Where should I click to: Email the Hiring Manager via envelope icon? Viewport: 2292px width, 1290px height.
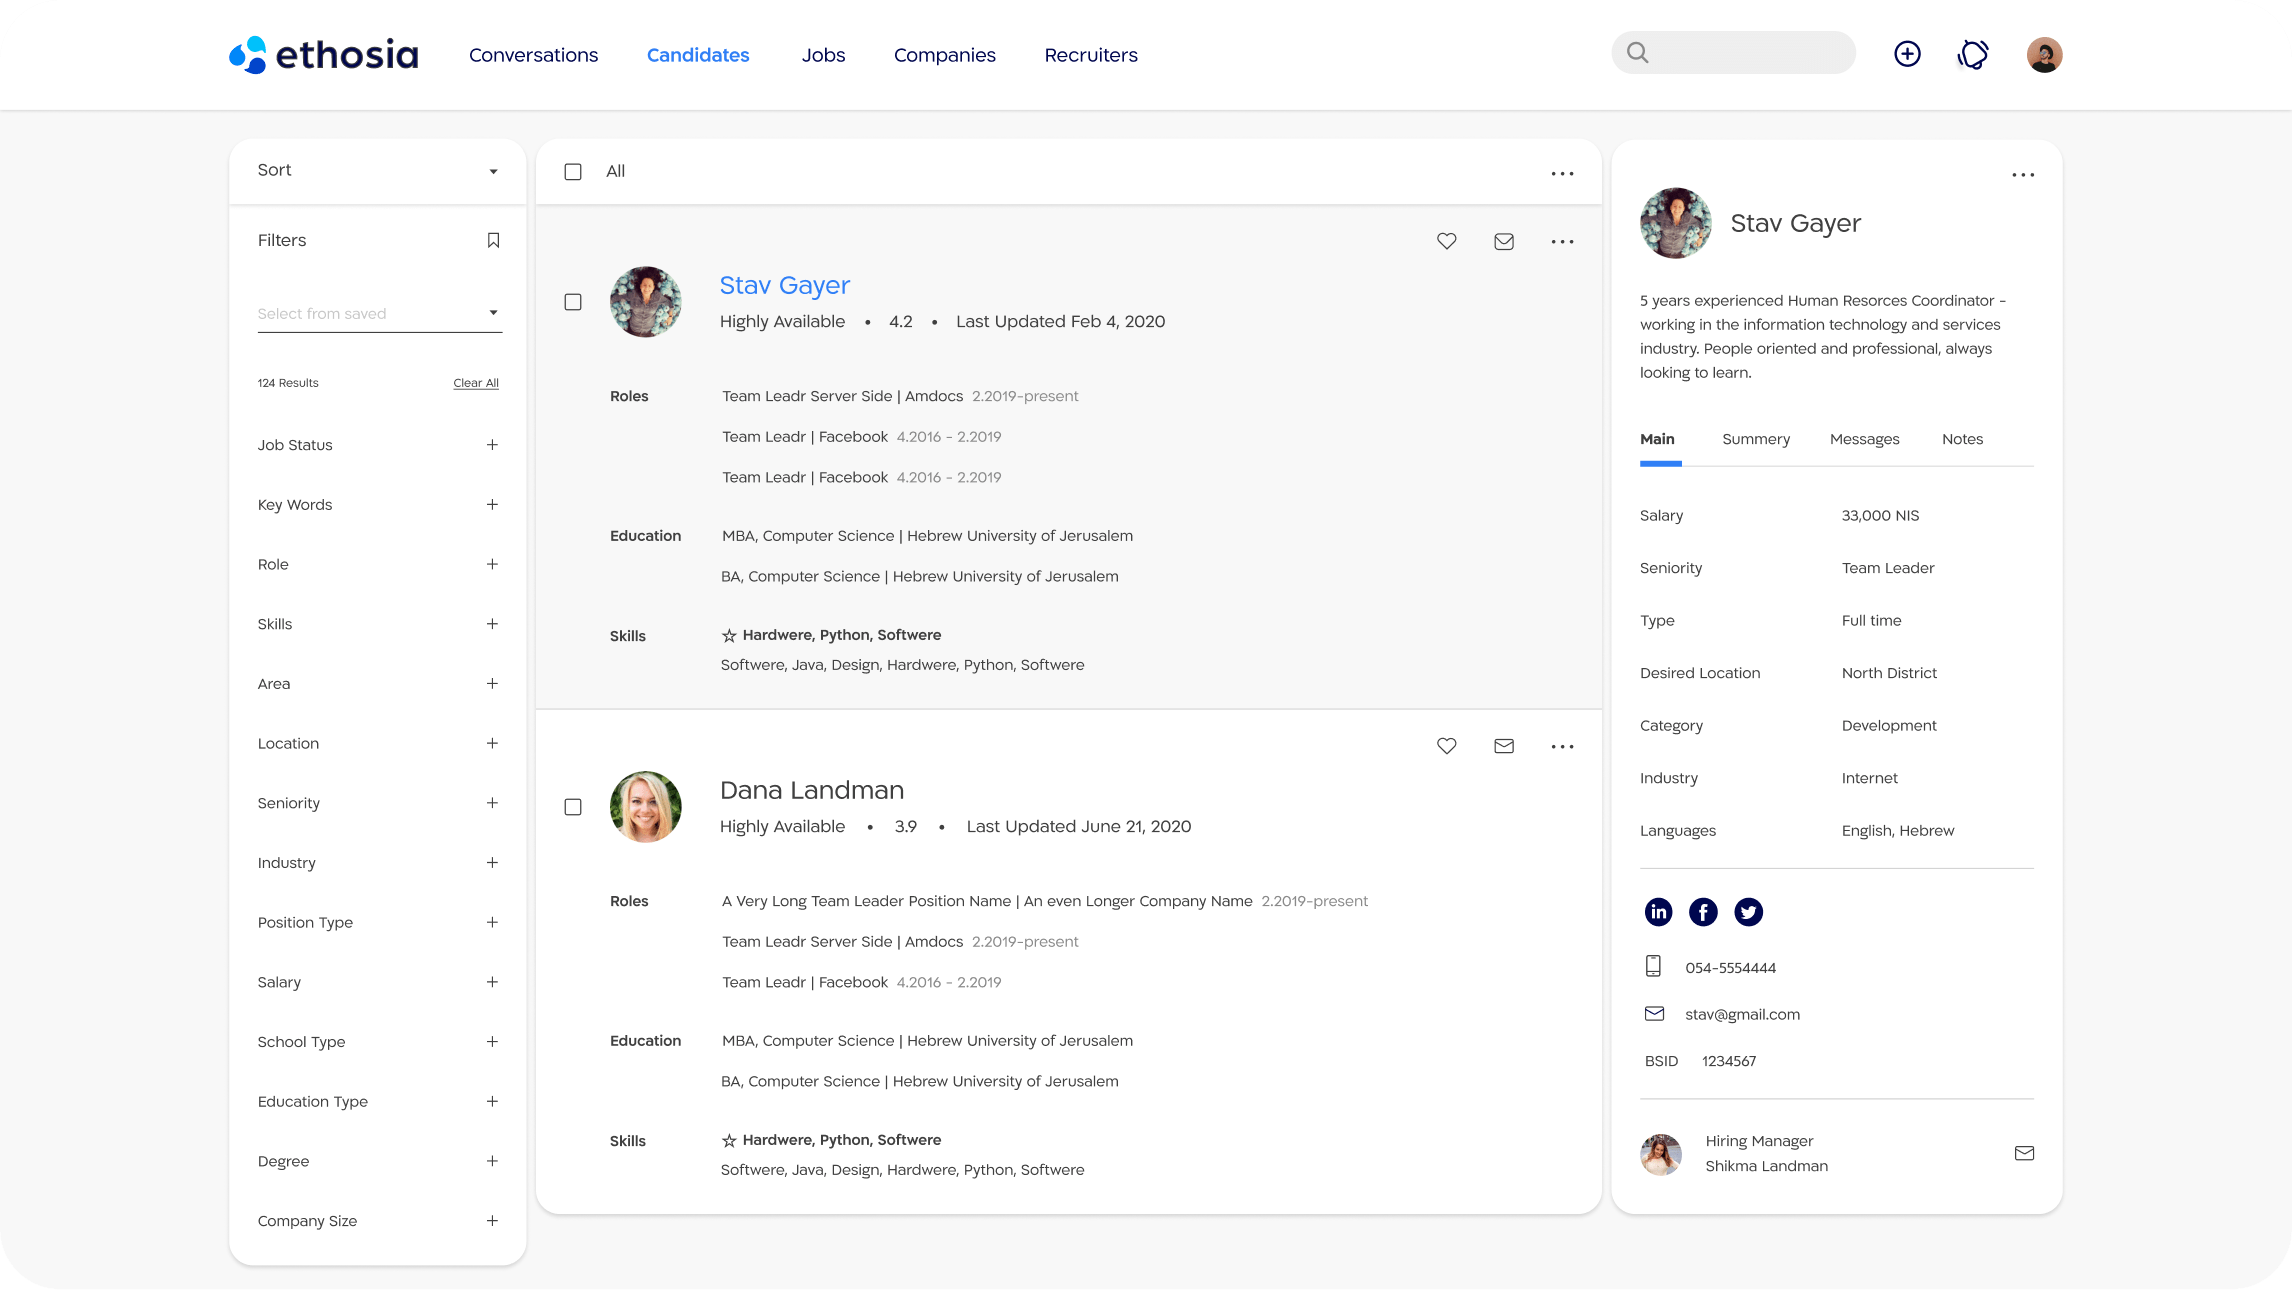(2024, 1153)
